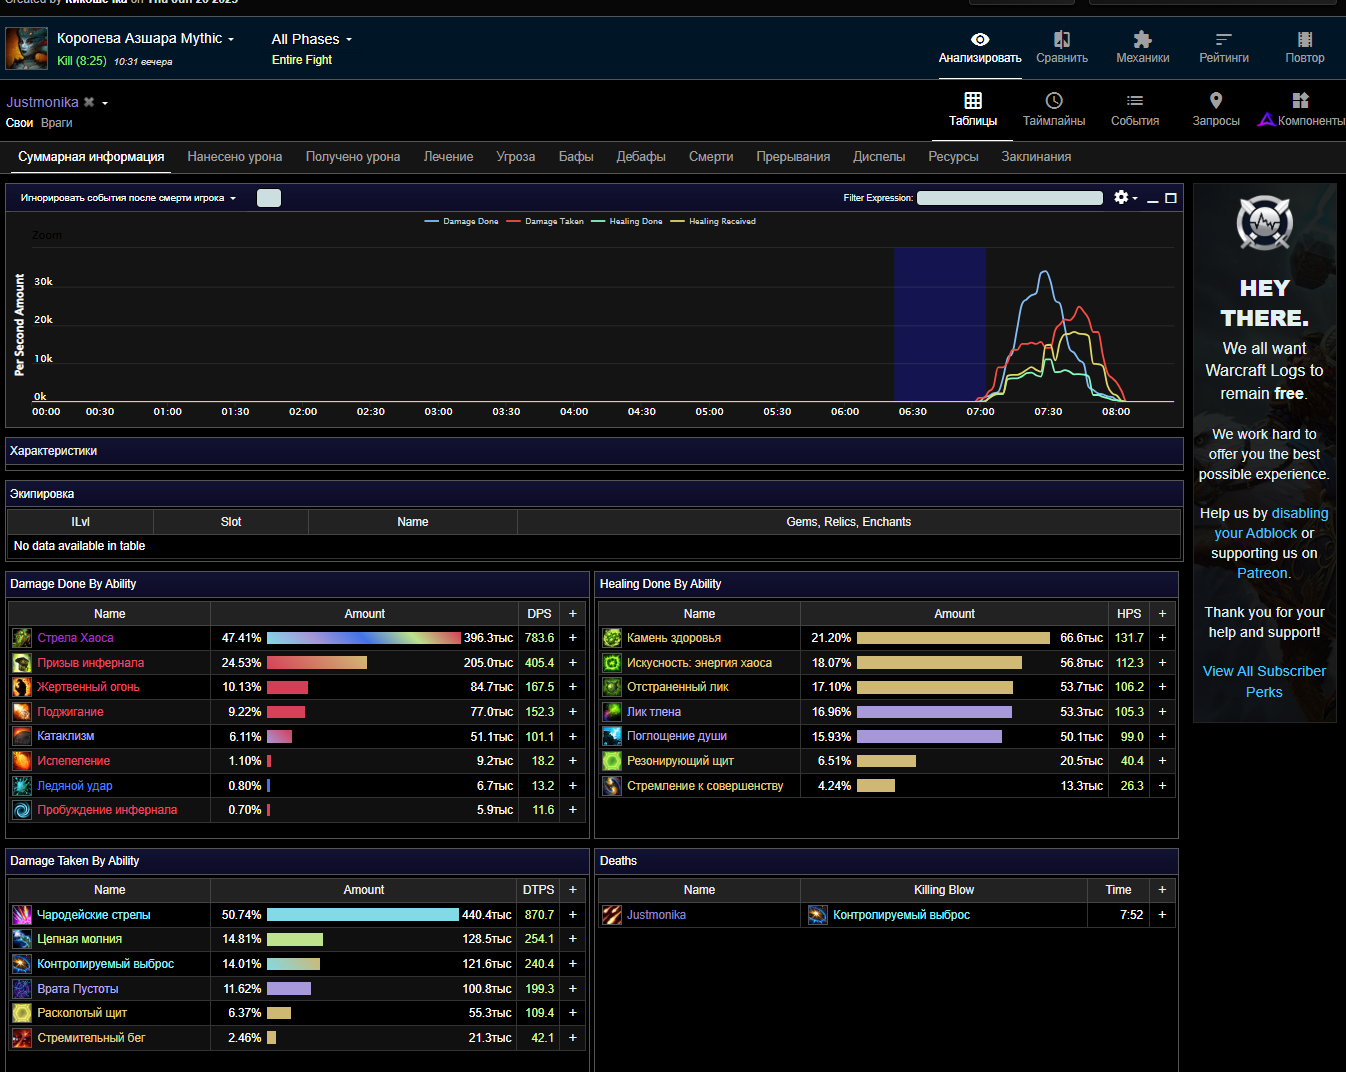Switch to the Лечение tab

tap(448, 157)
